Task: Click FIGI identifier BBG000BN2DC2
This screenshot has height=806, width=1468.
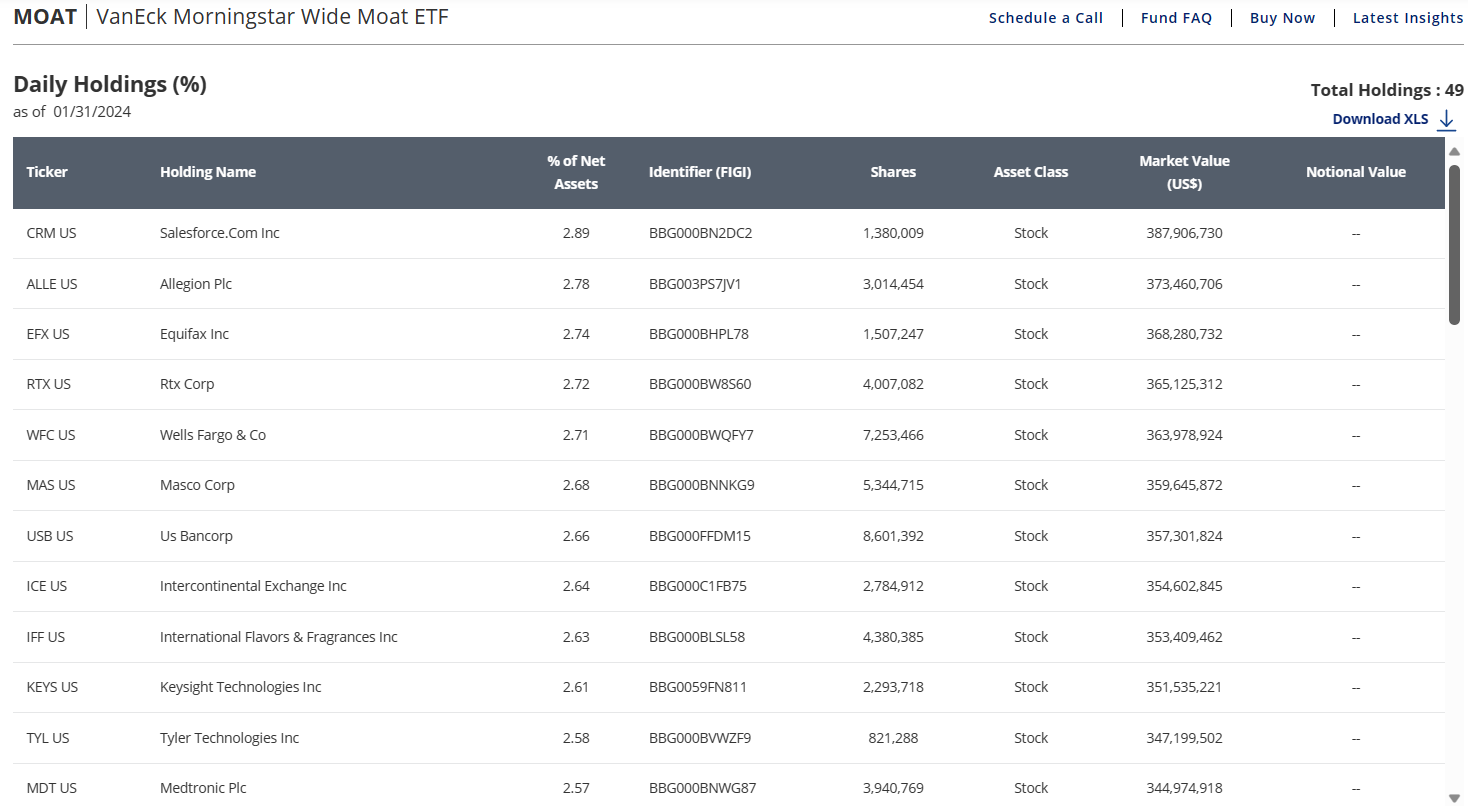Action: (700, 233)
